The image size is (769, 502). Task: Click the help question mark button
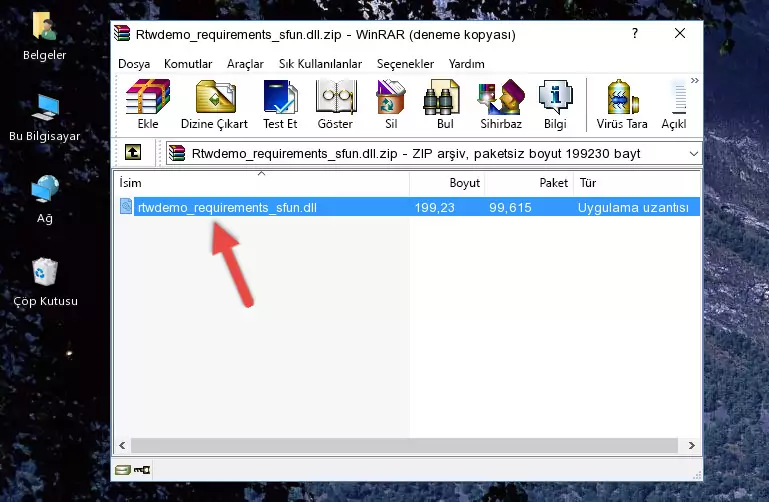point(635,33)
